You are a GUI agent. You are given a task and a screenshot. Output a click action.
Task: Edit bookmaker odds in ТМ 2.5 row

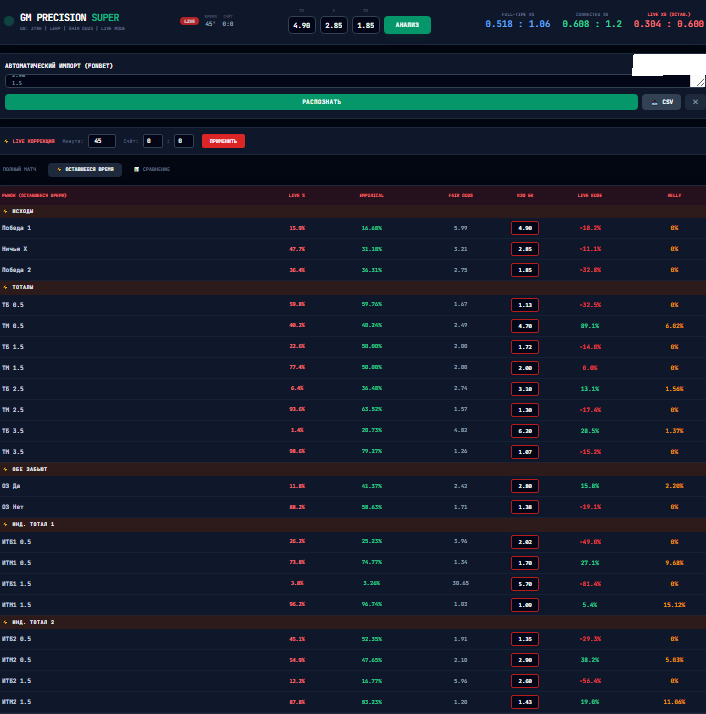pyautogui.click(x=525, y=410)
